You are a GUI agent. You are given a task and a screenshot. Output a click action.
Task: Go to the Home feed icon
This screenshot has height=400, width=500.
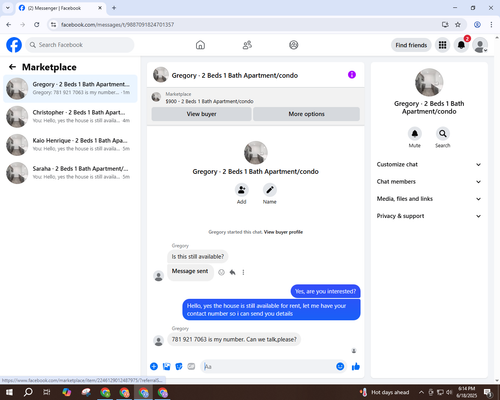200,45
